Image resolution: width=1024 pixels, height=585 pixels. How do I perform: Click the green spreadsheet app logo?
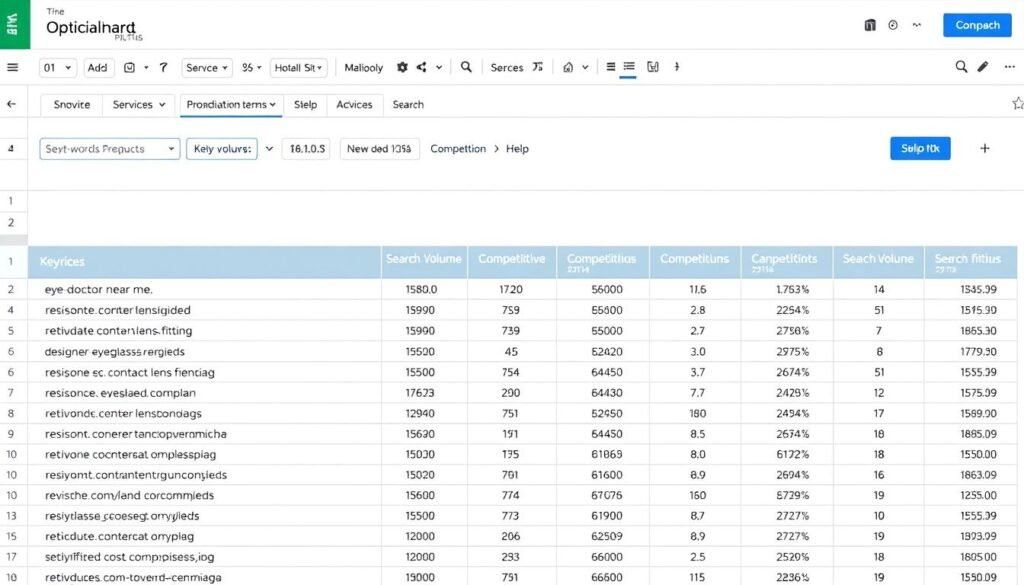(14, 24)
